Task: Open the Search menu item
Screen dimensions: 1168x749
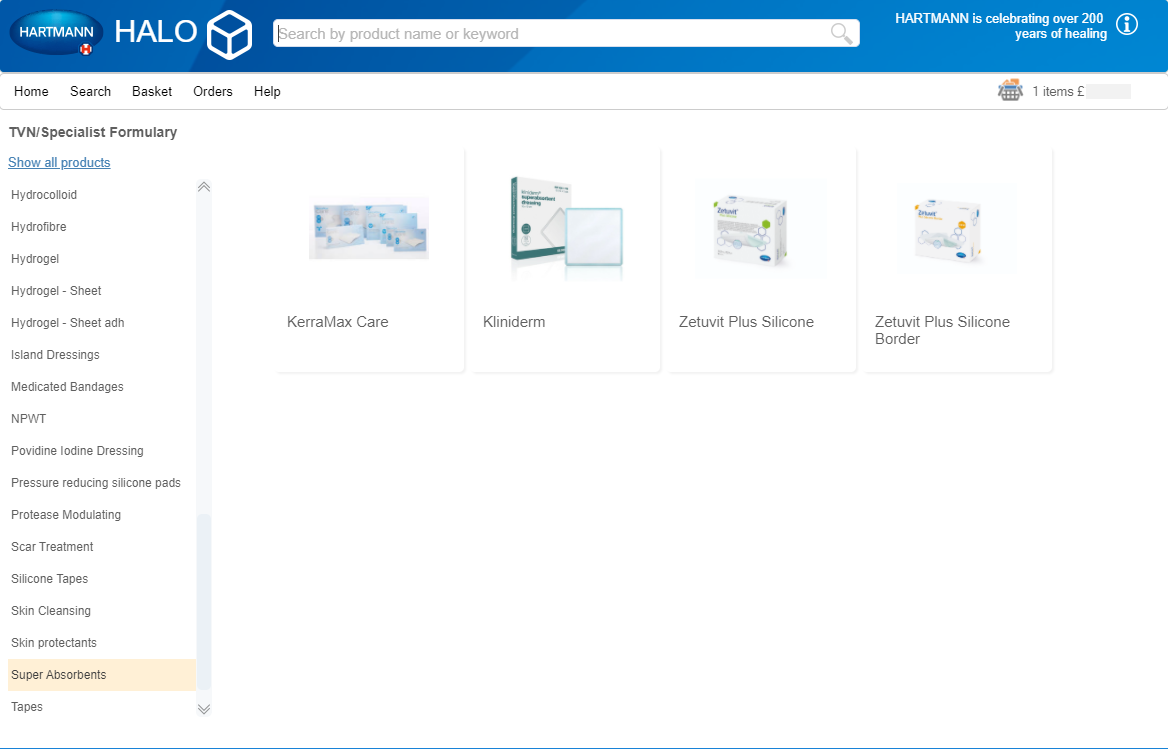Action: point(90,92)
